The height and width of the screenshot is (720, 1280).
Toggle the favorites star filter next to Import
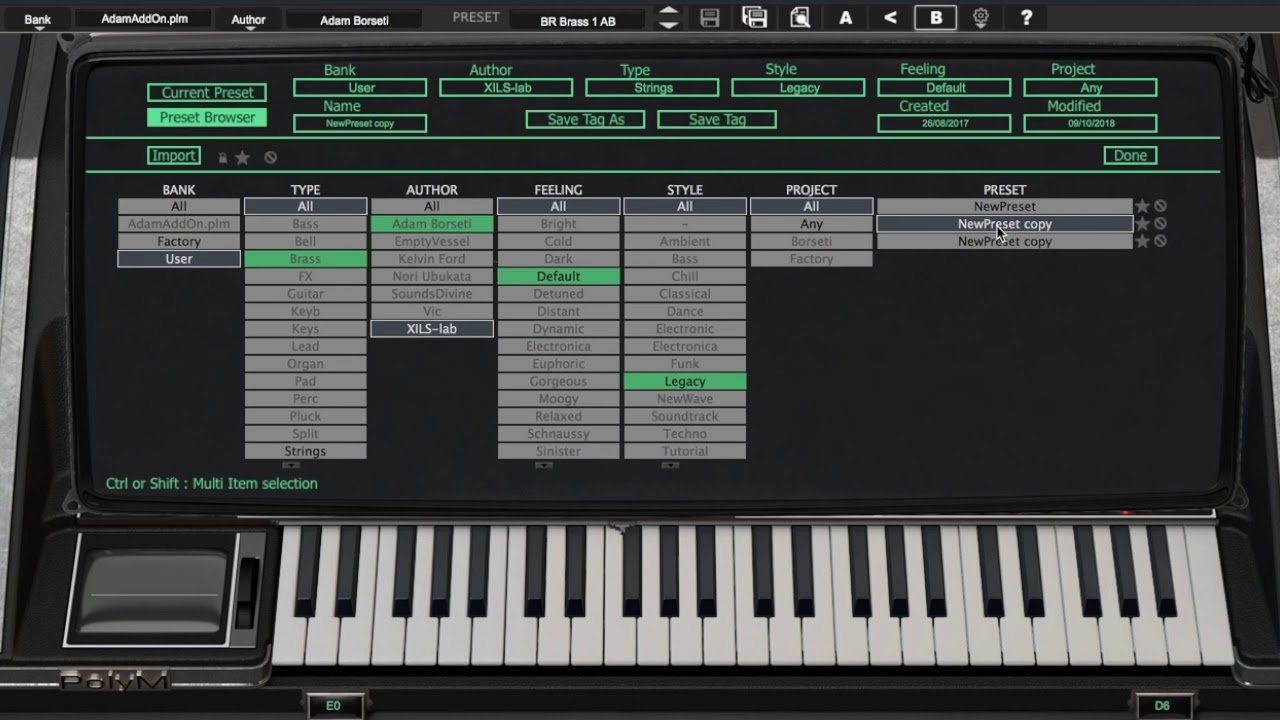click(x=242, y=157)
